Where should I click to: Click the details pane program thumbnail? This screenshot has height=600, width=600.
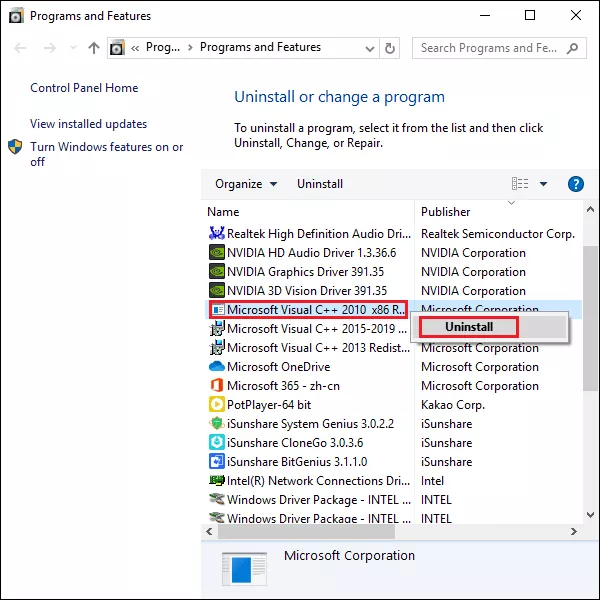(x=244, y=569)
